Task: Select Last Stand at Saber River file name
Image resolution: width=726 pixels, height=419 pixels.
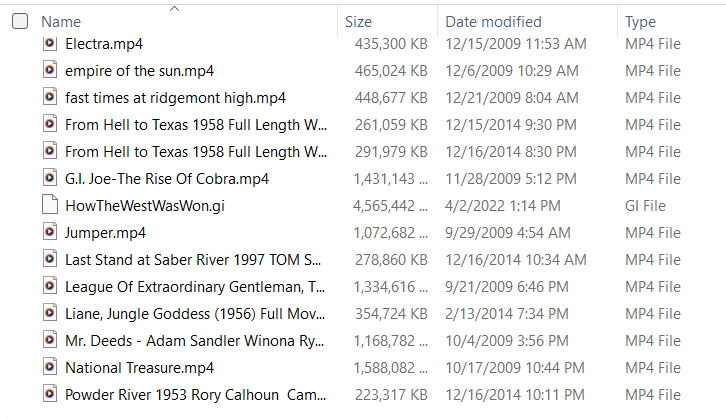Action: click(193, 260)
